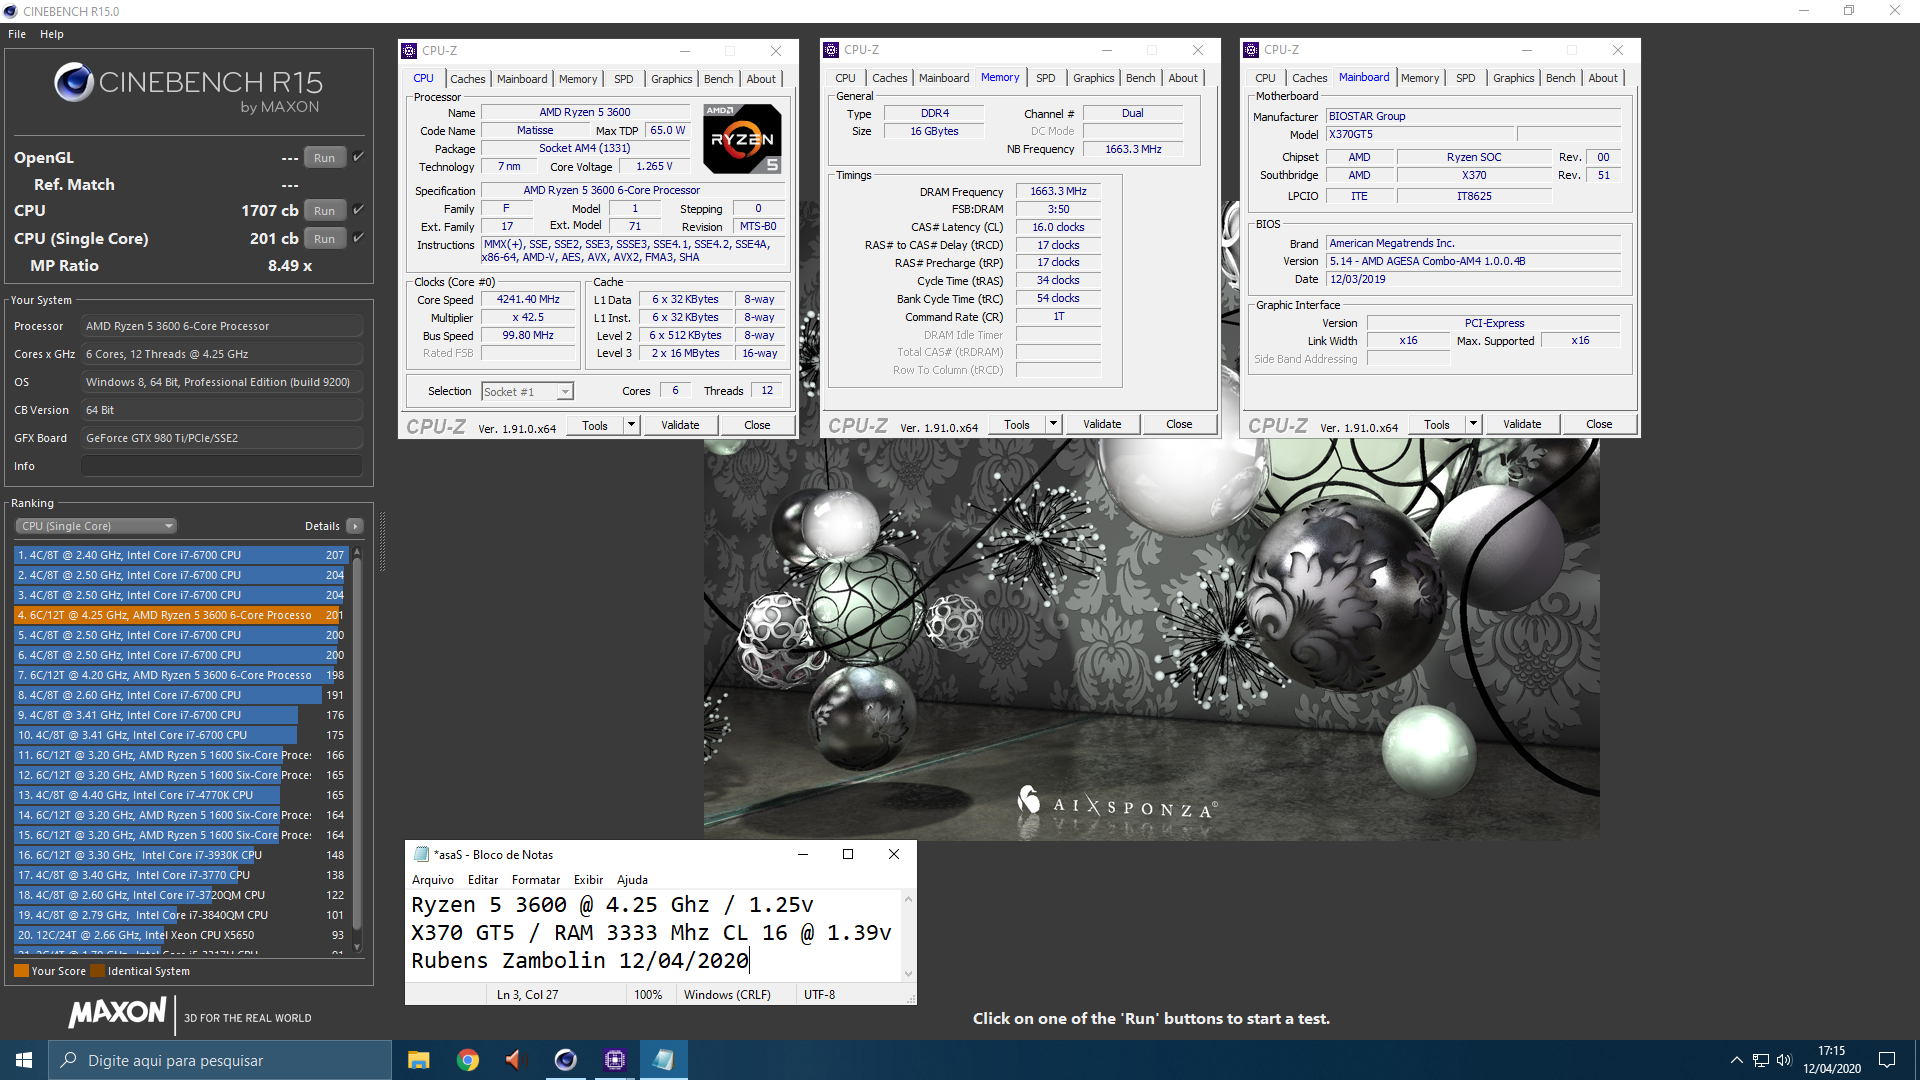Expand Tools dropdown in CPU tab window

(x=631, y=425)
